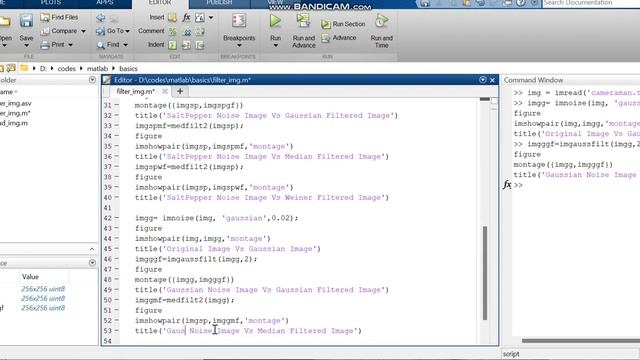Click the Editor vertical scrollbar thumb
The height and width of the screenshot is (360, 640).
(485, 273)
